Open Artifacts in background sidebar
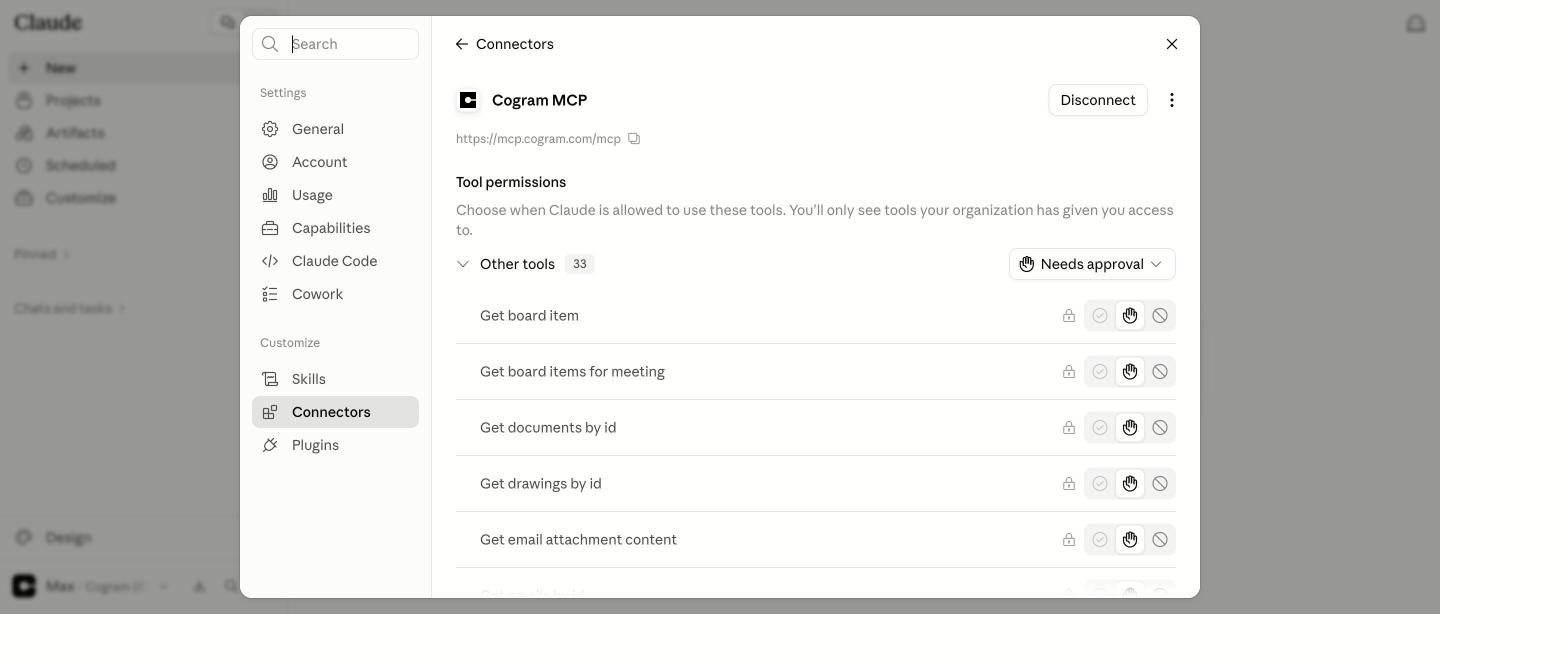This screenshot has width=1568, height=668. [x=74, y=133]
